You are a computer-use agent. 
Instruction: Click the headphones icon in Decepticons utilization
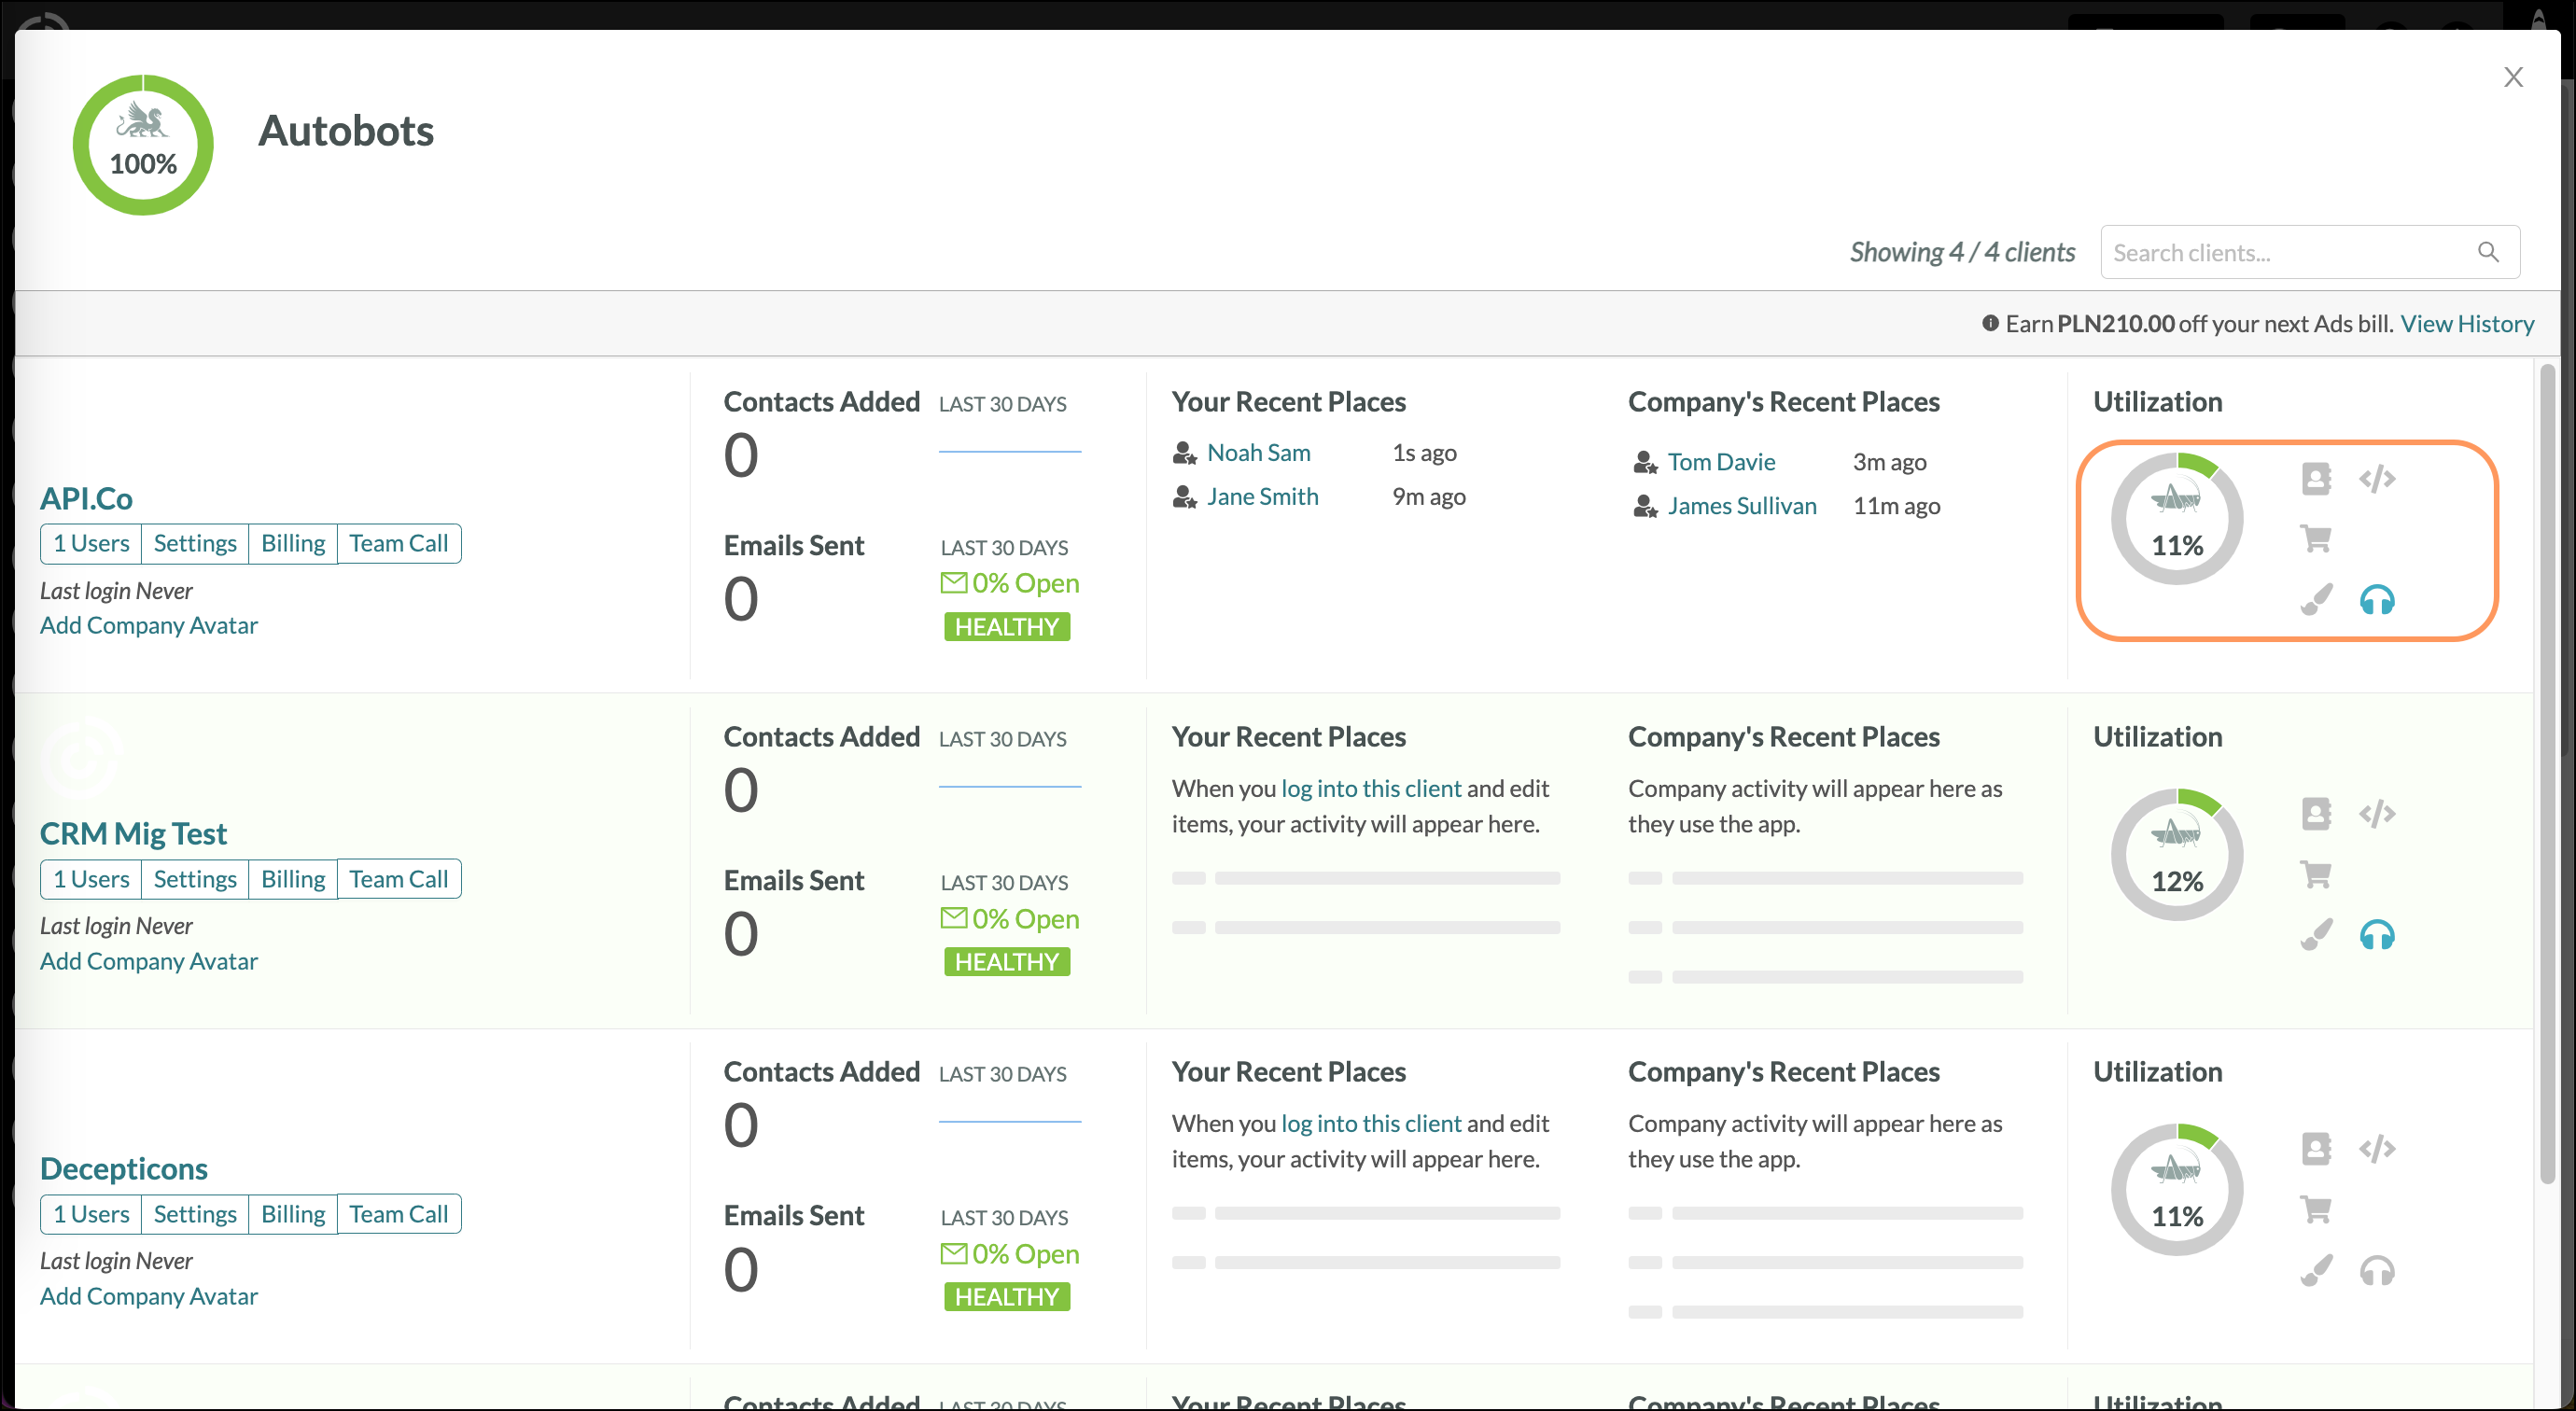coord(2377,1270)
